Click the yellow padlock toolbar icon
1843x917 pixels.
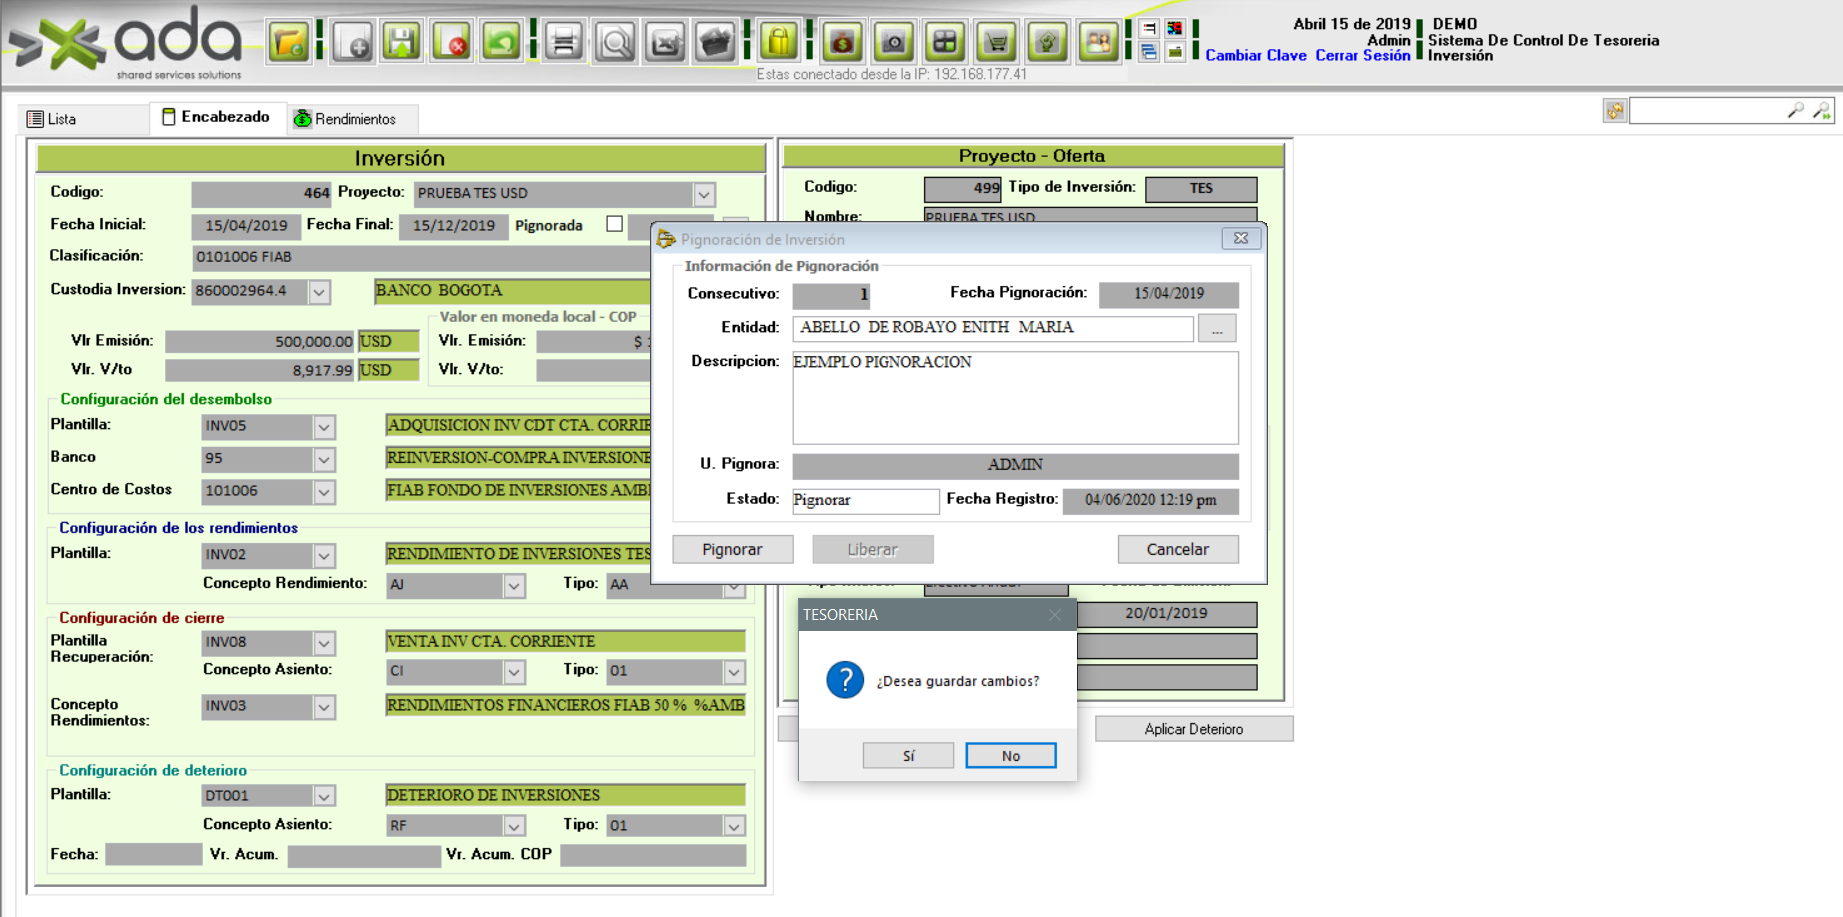tap(778, 42)
